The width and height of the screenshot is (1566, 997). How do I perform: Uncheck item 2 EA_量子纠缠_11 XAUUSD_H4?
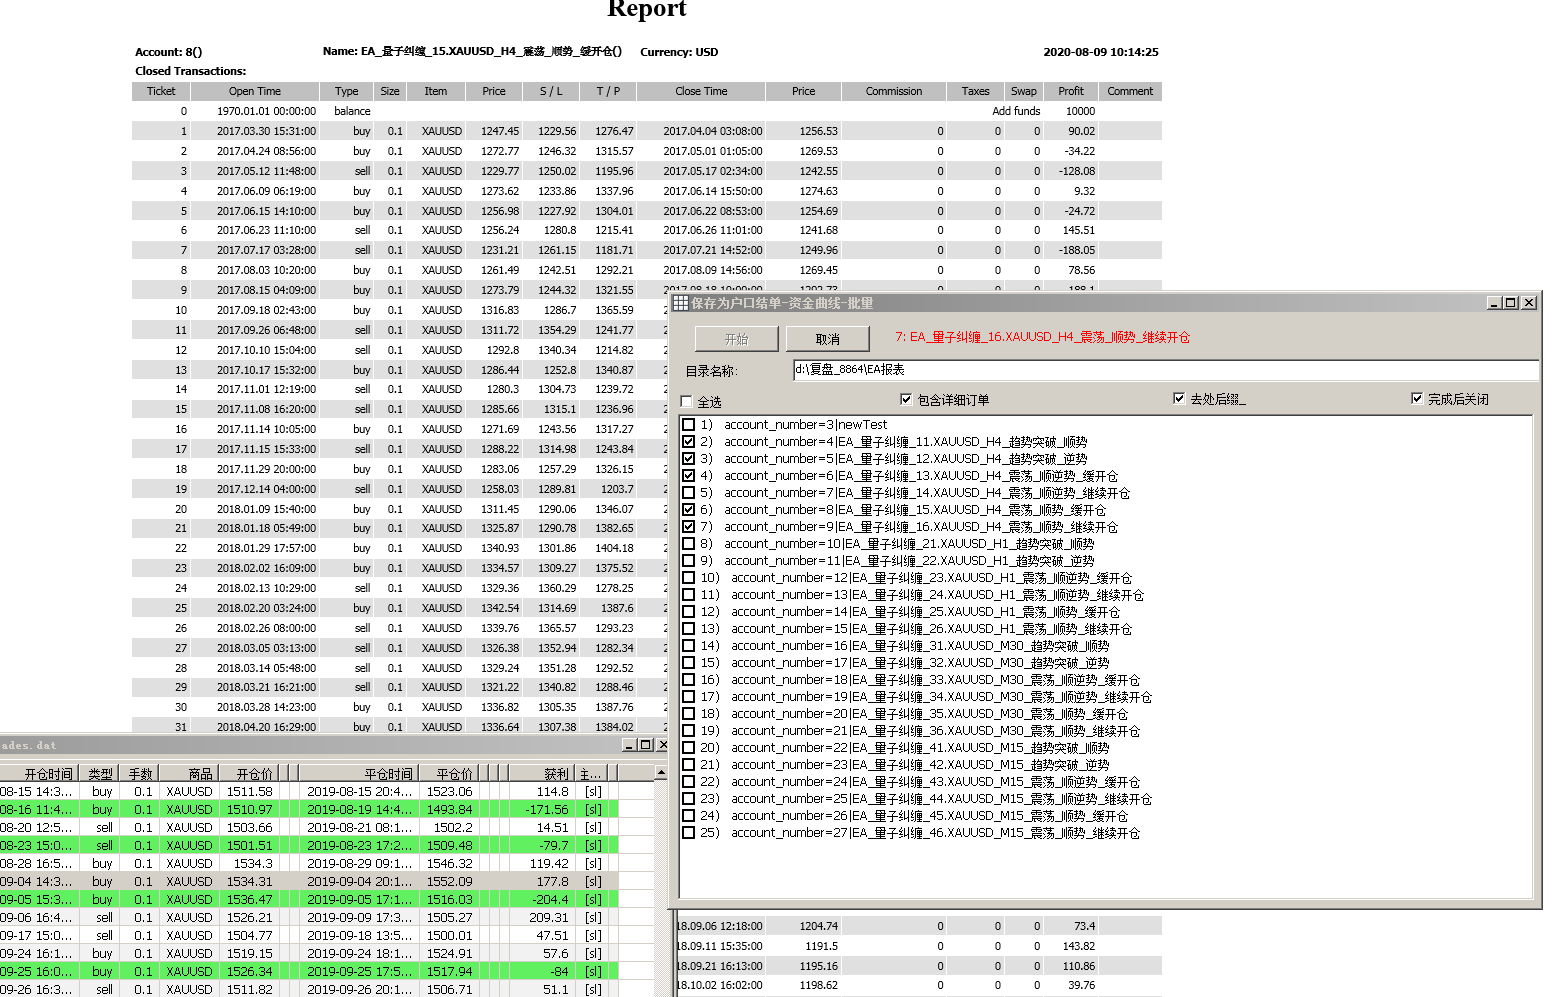tap(689, 442)
